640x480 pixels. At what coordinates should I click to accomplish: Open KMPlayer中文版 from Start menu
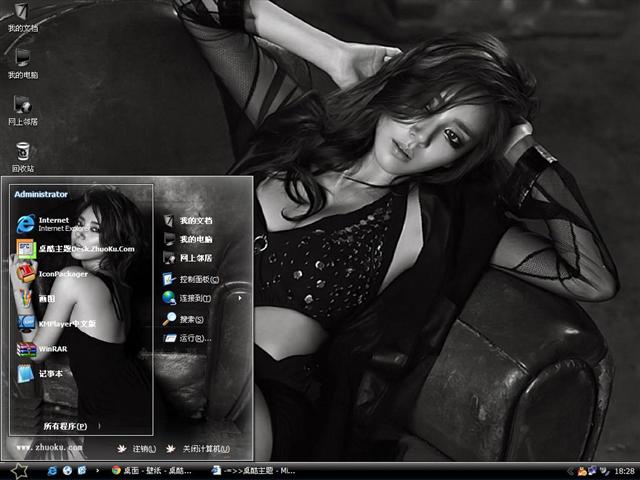click(x=65, y=324)
